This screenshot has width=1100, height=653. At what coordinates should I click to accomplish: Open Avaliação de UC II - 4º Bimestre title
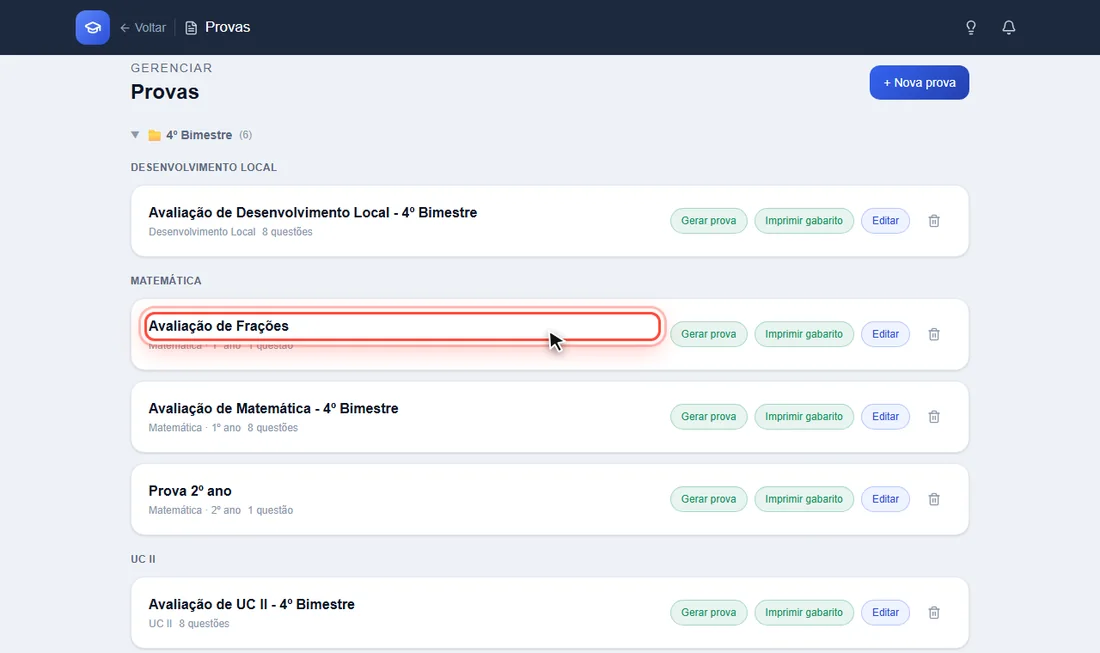252,604
